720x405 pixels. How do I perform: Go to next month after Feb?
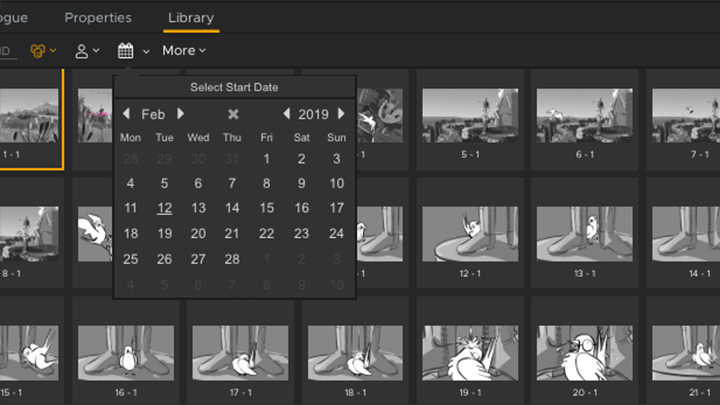(181, 114)
